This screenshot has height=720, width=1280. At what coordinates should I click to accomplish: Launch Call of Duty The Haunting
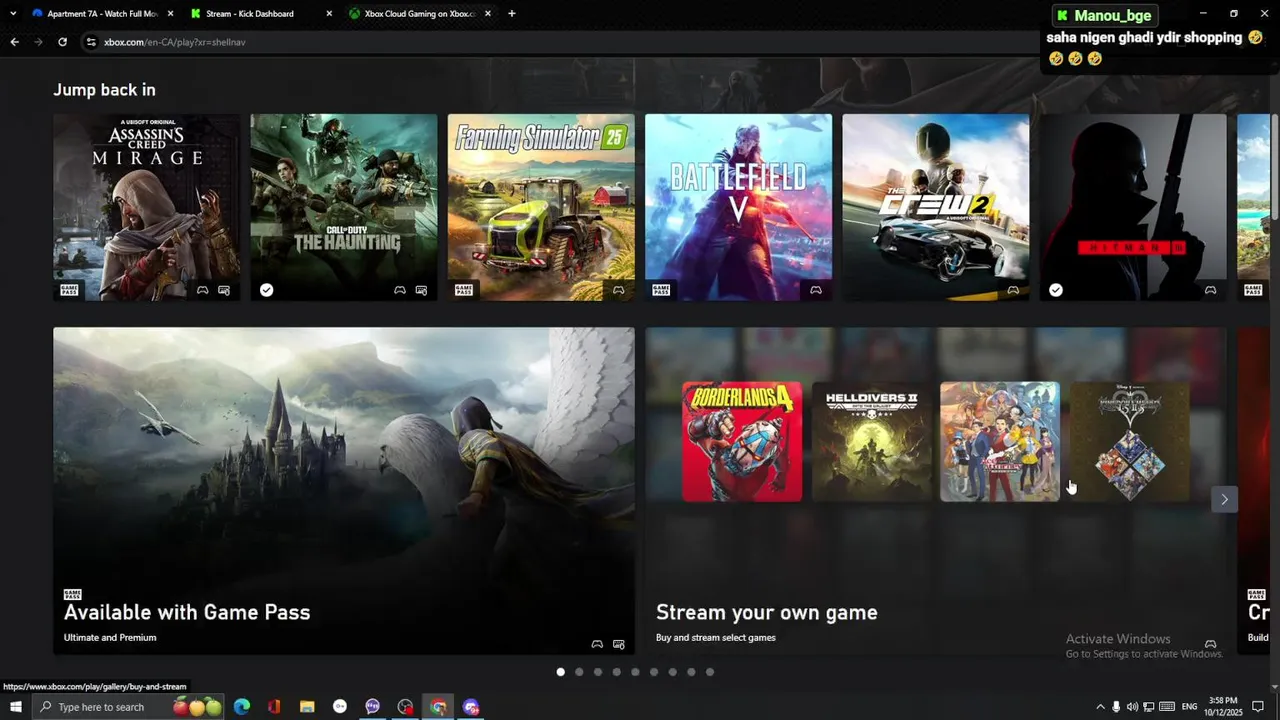[343, 207]
